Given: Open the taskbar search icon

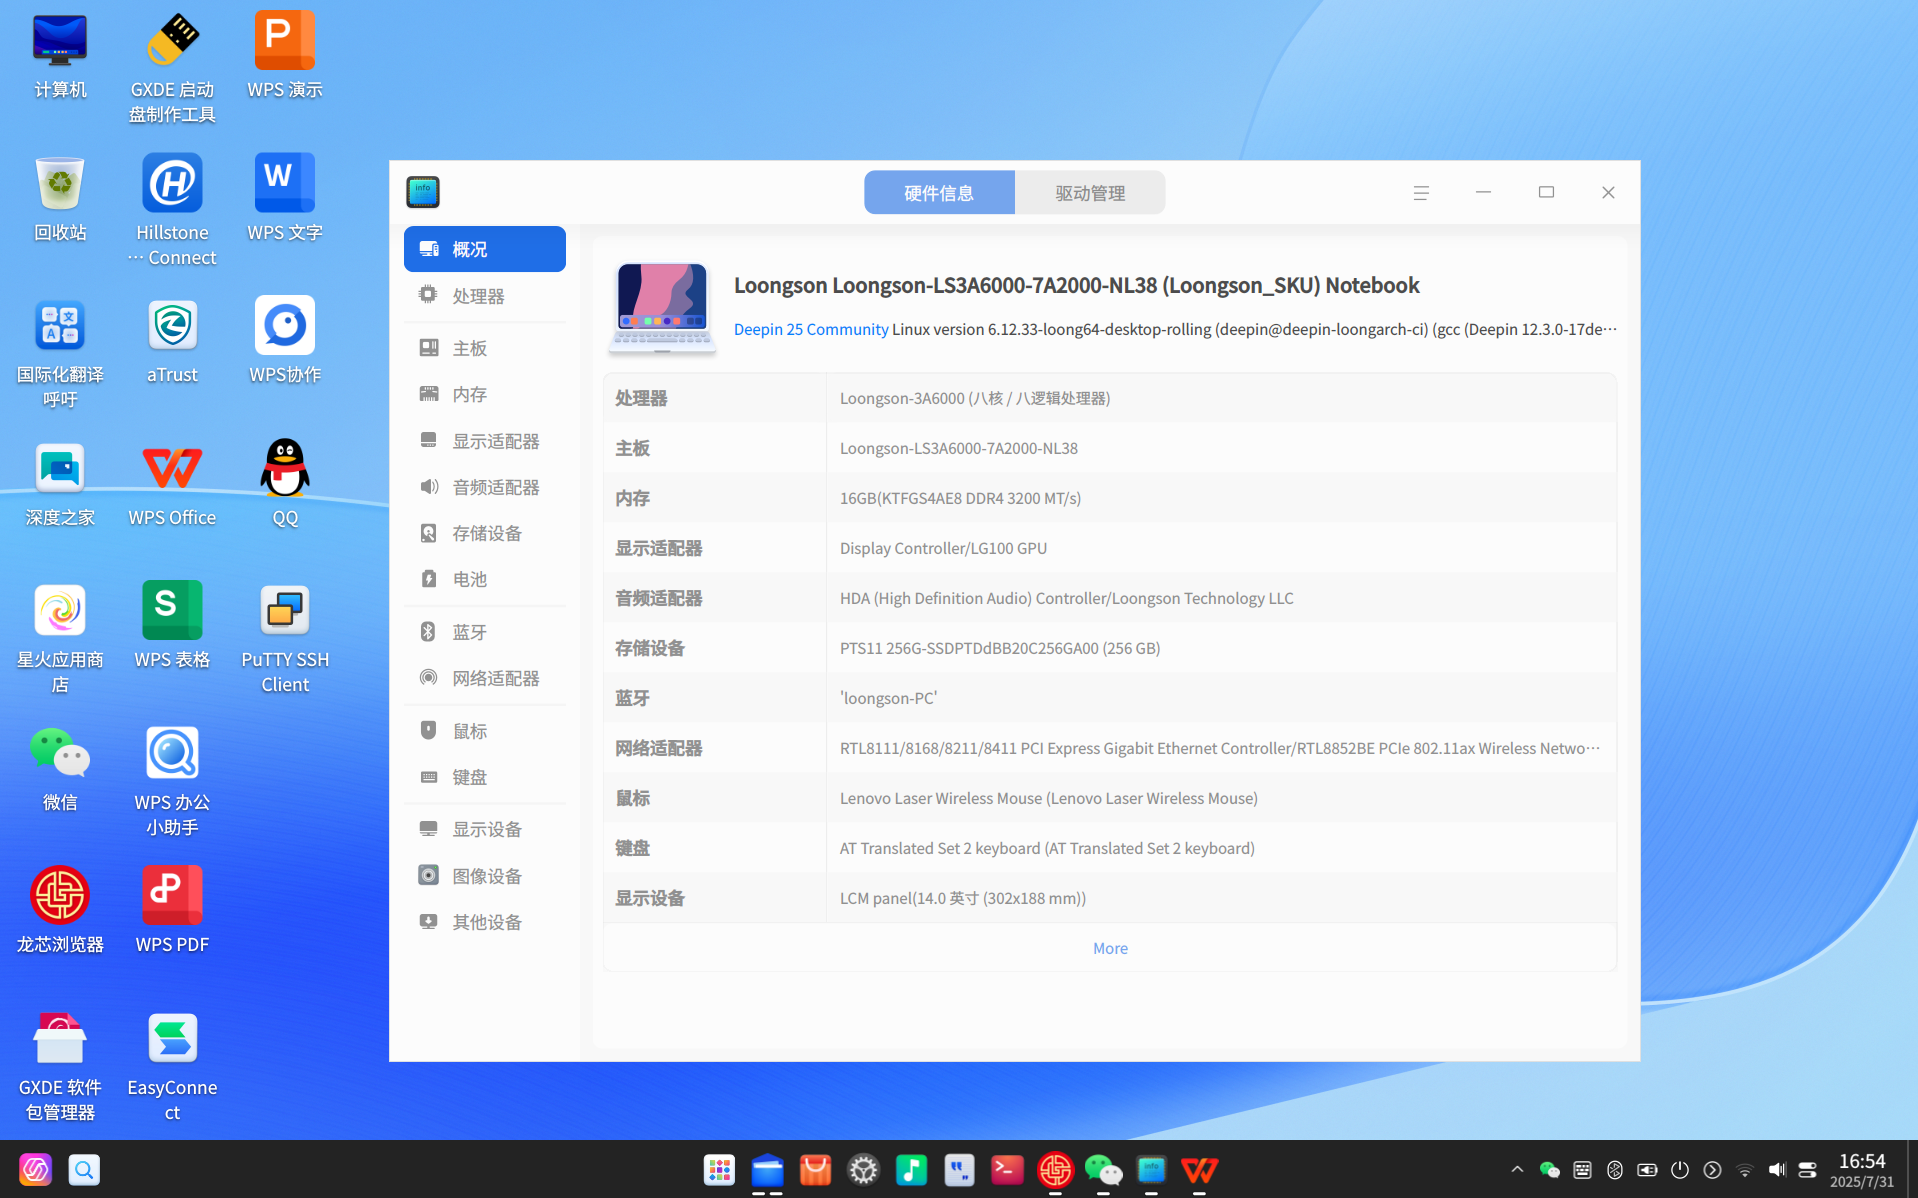Looking at the screenshot, I should click(x=84, y=1169).
